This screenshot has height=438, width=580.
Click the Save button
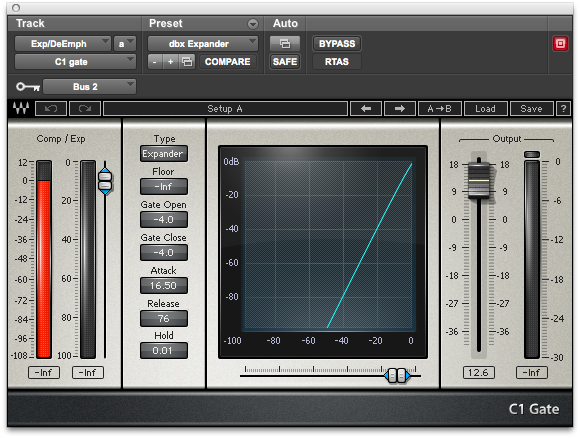[x=531, y=109]
